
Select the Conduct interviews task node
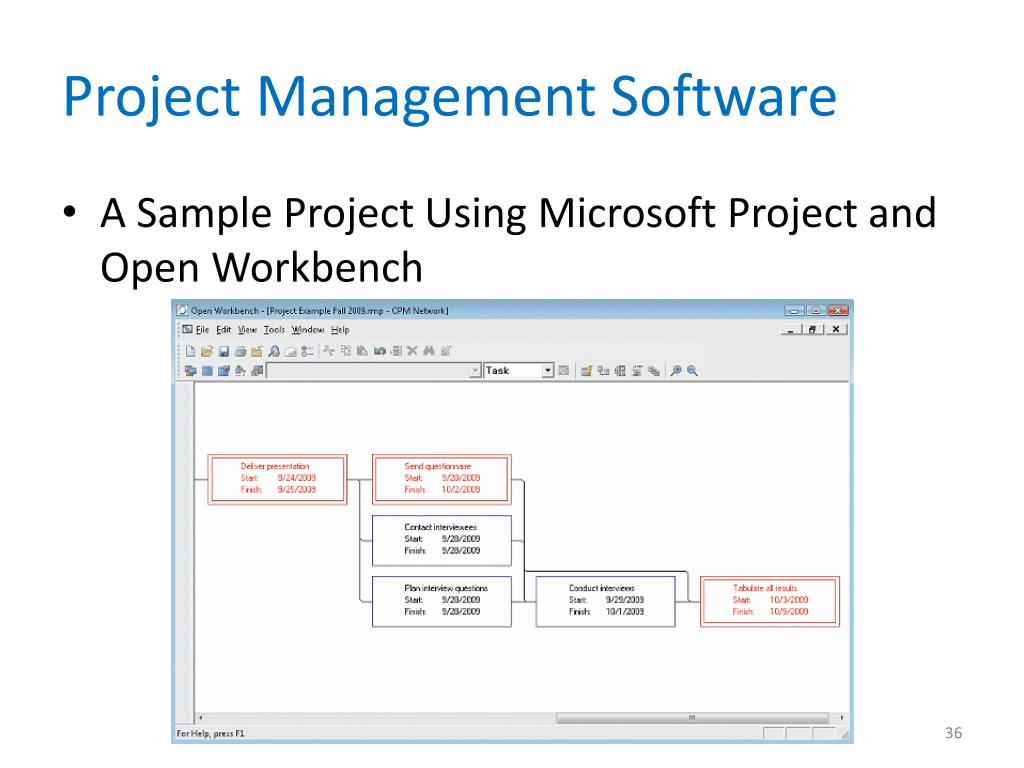605,601
